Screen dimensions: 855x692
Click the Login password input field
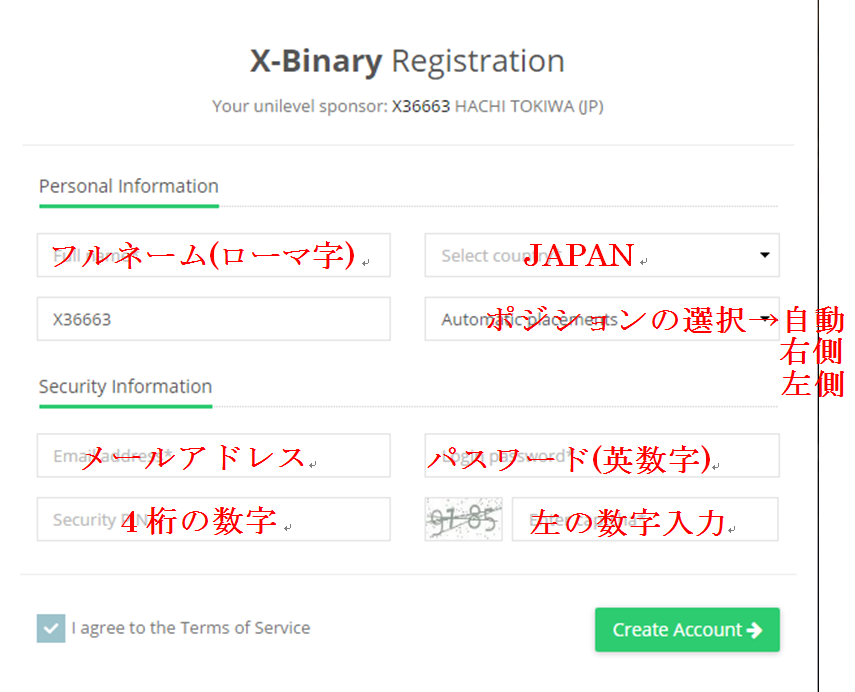click(602, 455)
